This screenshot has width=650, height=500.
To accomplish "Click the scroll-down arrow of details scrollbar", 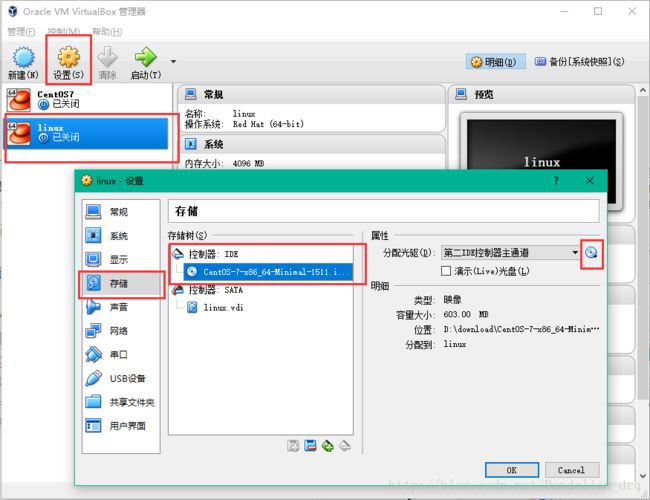I will 643,476.
